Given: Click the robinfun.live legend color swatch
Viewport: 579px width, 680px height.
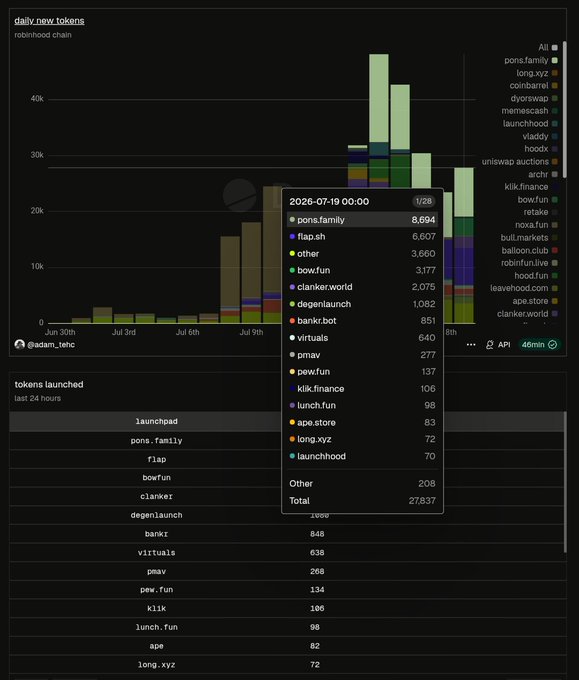Looking at the screenshot, I should (x=555, y=263).
